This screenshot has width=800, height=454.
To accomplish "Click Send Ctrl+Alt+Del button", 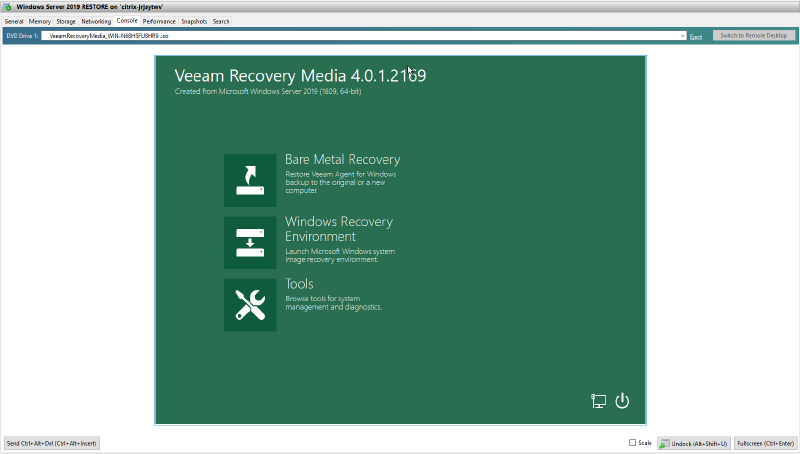I will [52, 443].
